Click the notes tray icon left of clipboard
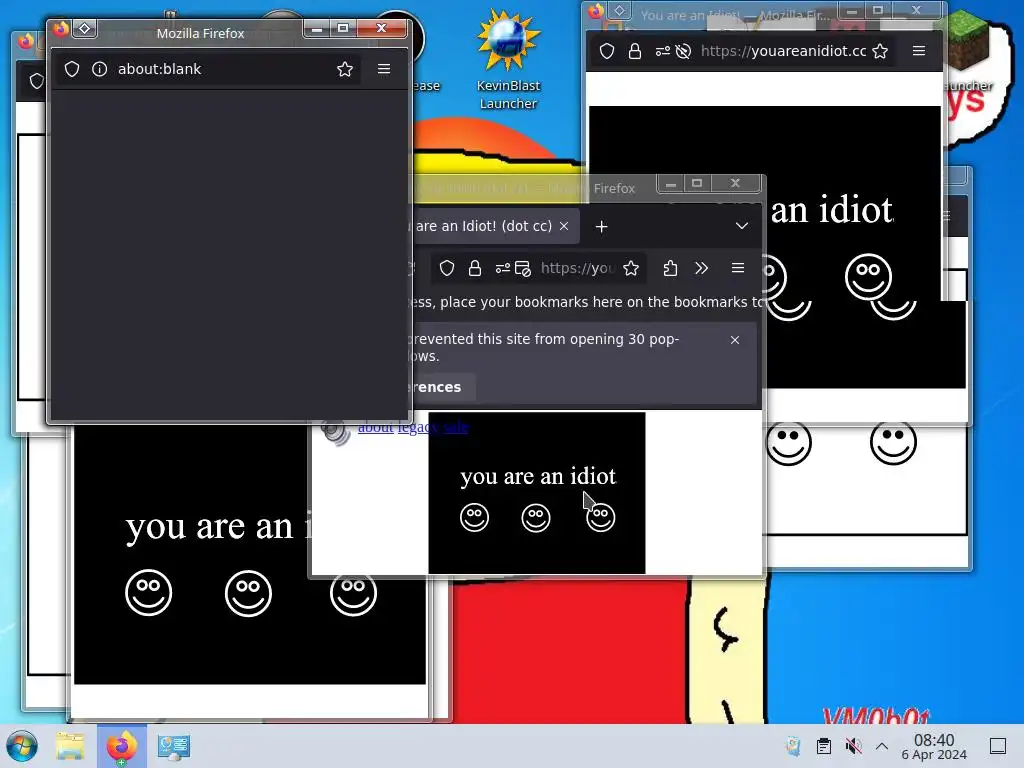 click(793, 746)
